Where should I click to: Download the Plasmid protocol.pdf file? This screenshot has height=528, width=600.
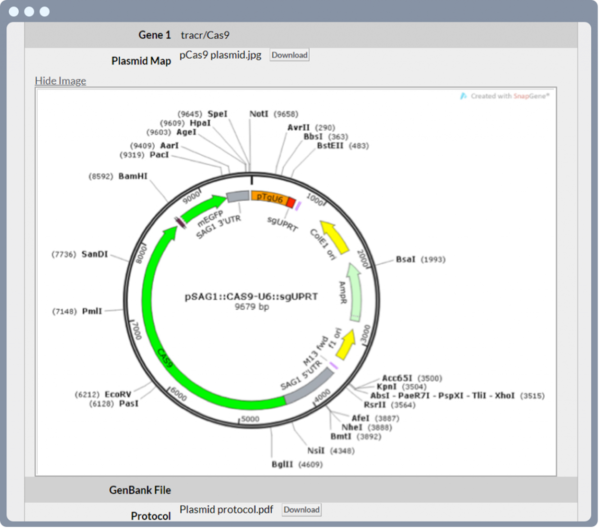301,509
